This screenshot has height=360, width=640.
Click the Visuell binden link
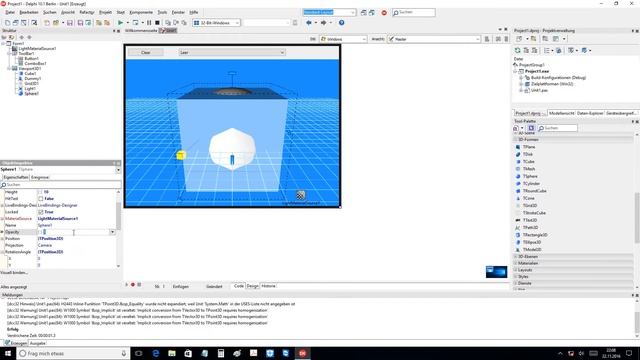tap(14, 272)
